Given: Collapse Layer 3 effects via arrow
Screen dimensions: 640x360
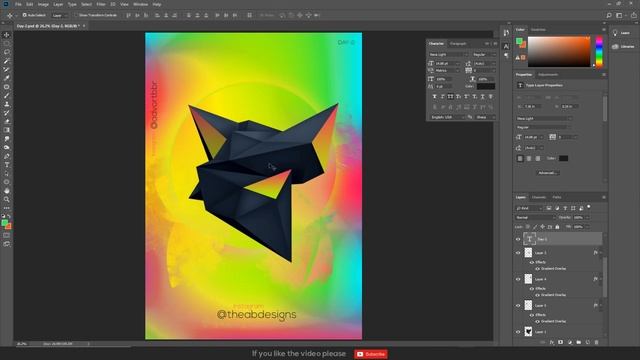Looking at the screenshot, I should click(x=600, y=253).
